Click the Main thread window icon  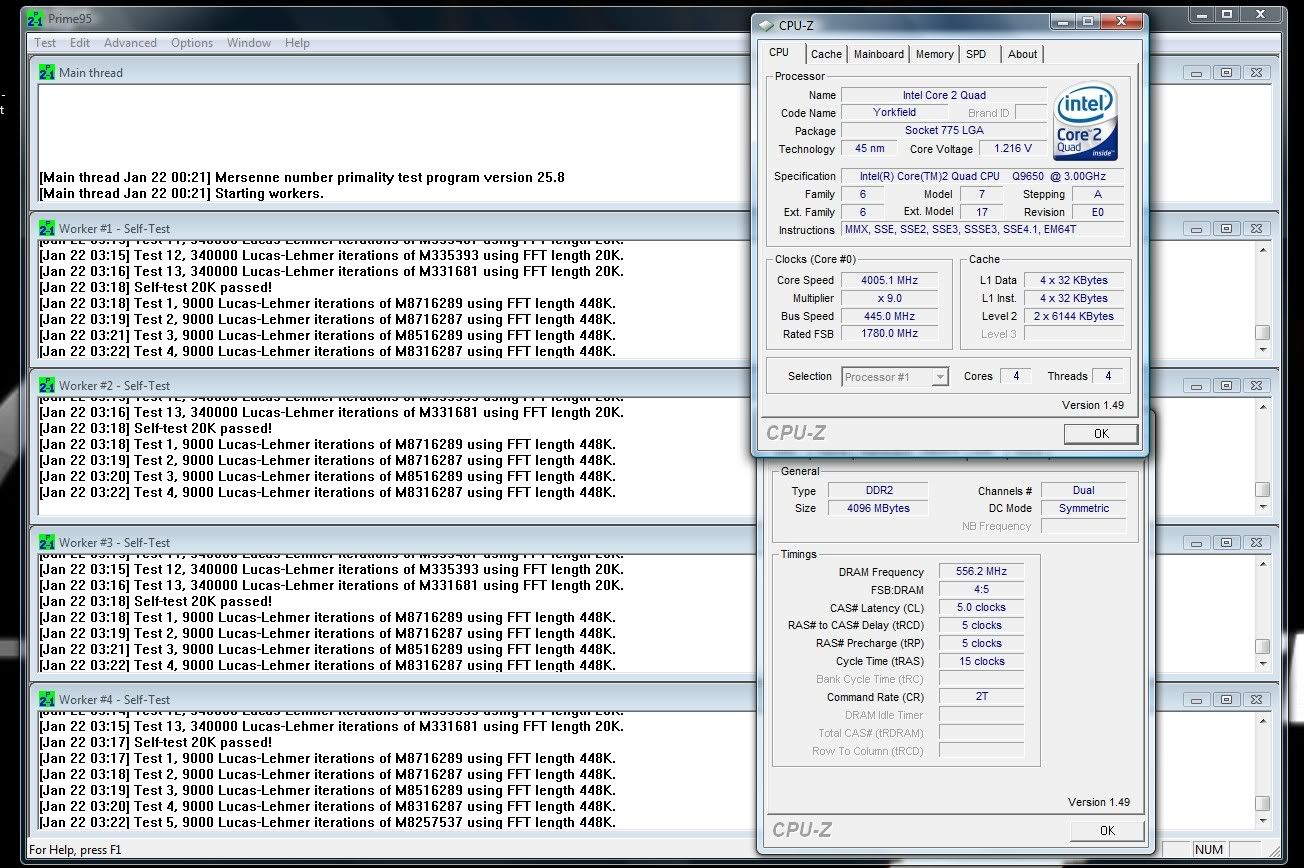tap(47, 72)
